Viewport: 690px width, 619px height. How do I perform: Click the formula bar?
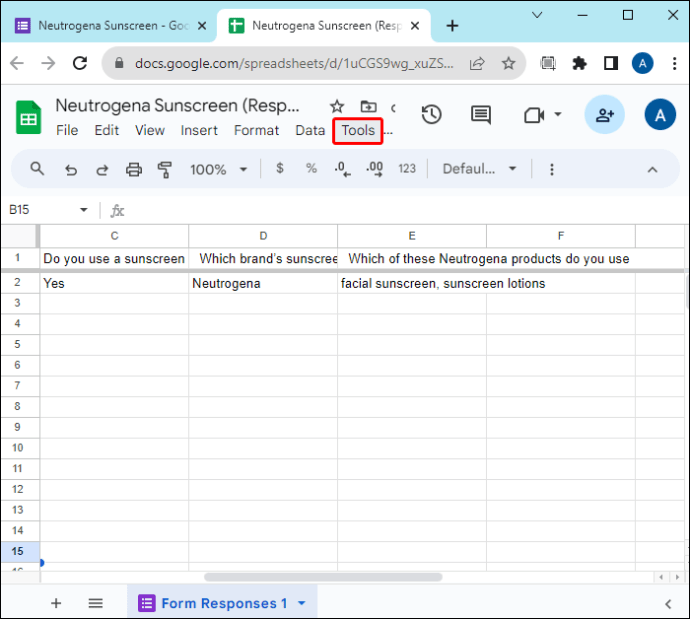pyautogui.click(x=405, y=210)
